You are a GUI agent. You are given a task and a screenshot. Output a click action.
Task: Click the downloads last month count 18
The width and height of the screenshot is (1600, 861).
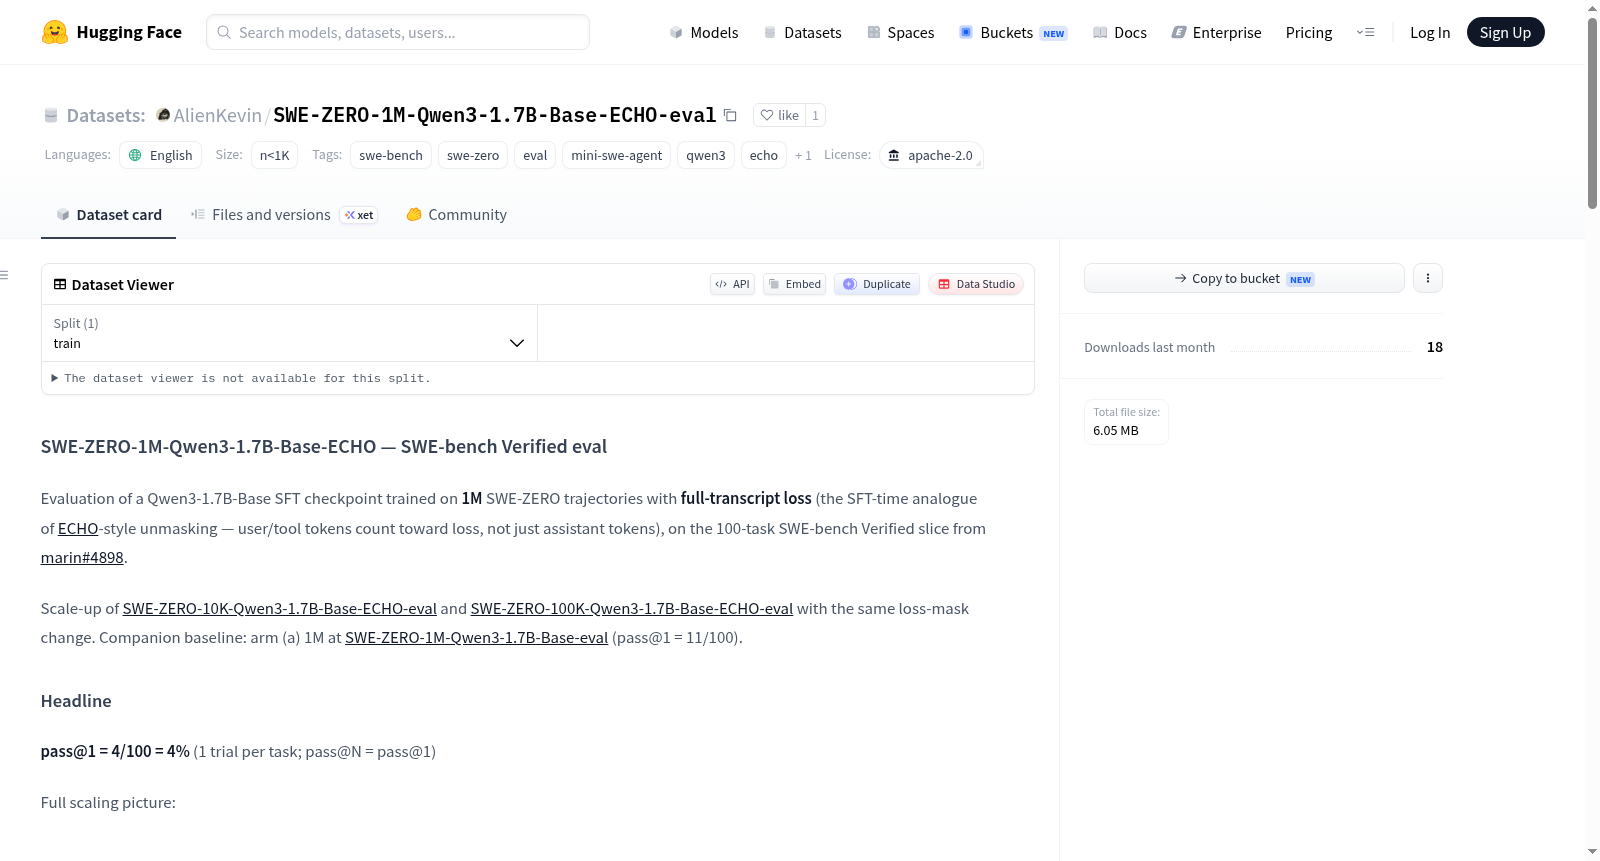(x=1435, y=347)
